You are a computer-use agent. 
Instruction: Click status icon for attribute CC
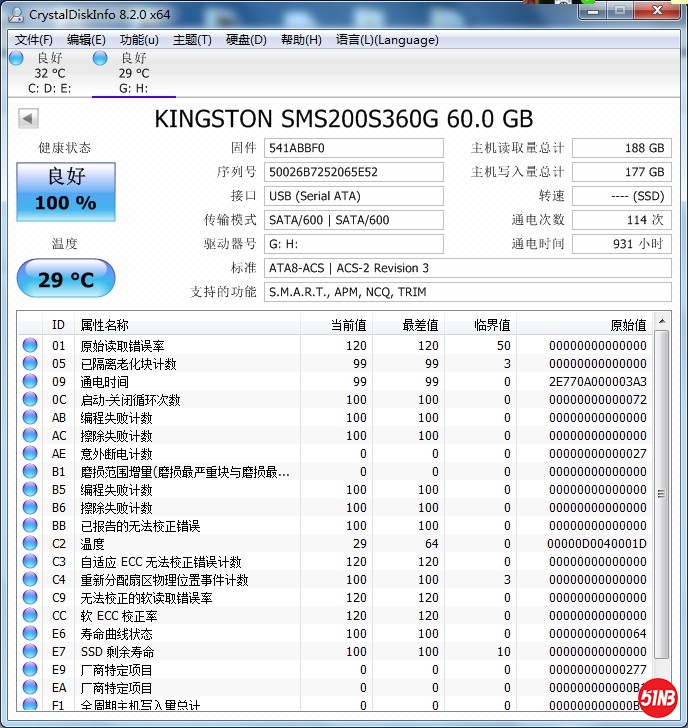pos(30,615)
